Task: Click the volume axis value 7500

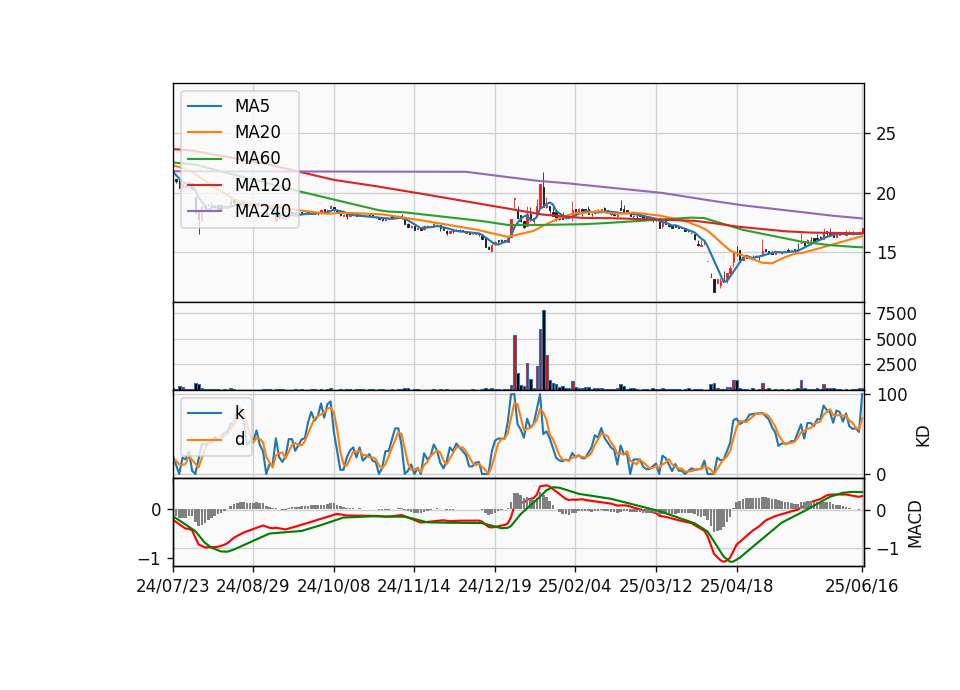Action: tap(896, 314)
